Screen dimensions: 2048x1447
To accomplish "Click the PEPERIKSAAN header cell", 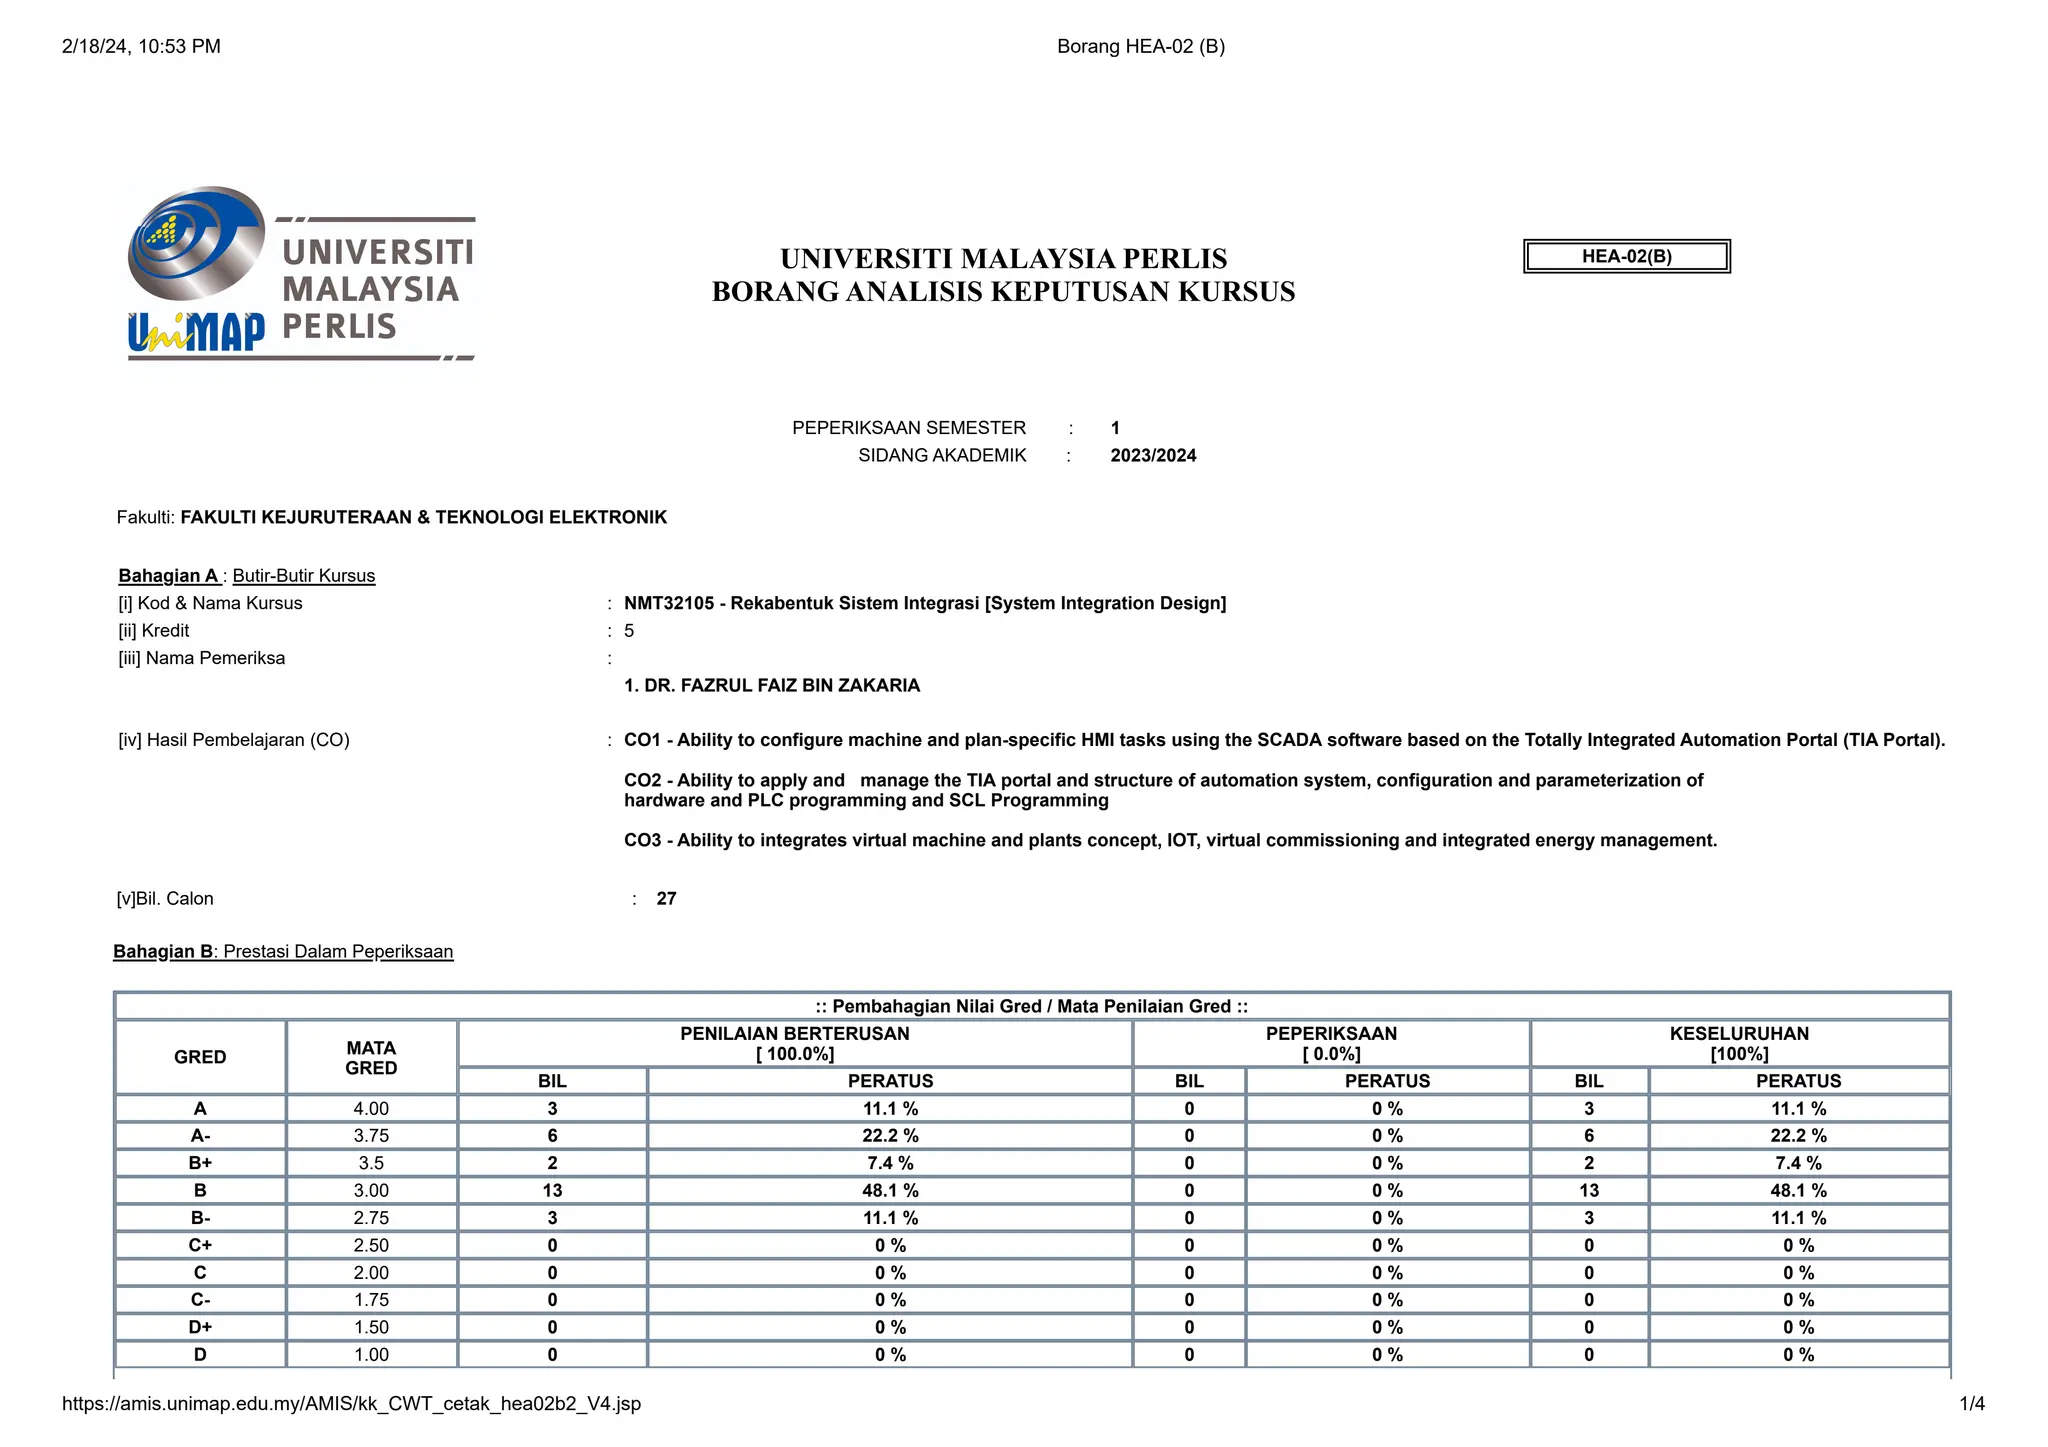I will click(x=1330, y=1043).
